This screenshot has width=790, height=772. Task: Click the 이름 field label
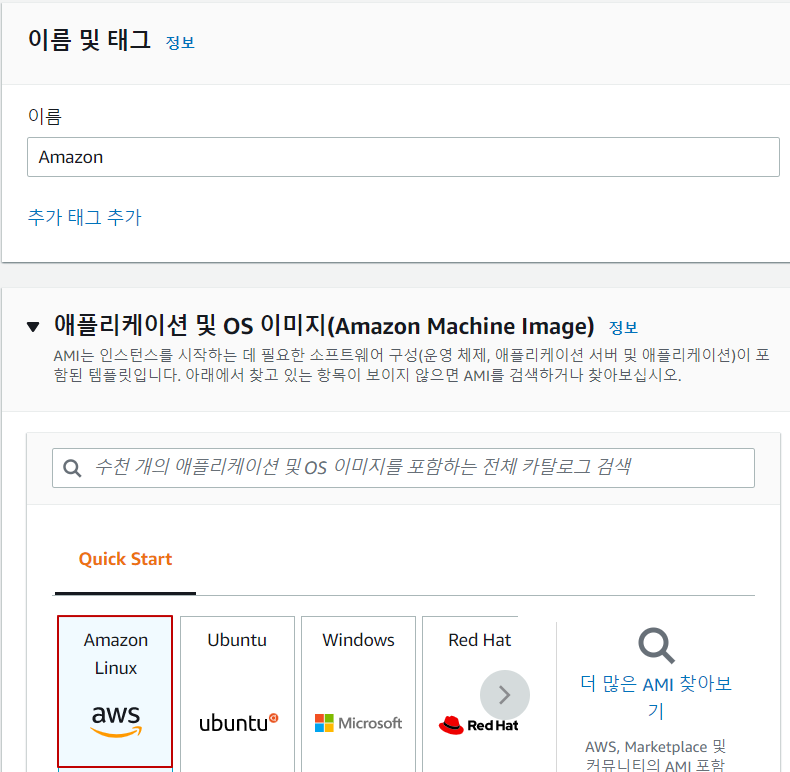45,116
